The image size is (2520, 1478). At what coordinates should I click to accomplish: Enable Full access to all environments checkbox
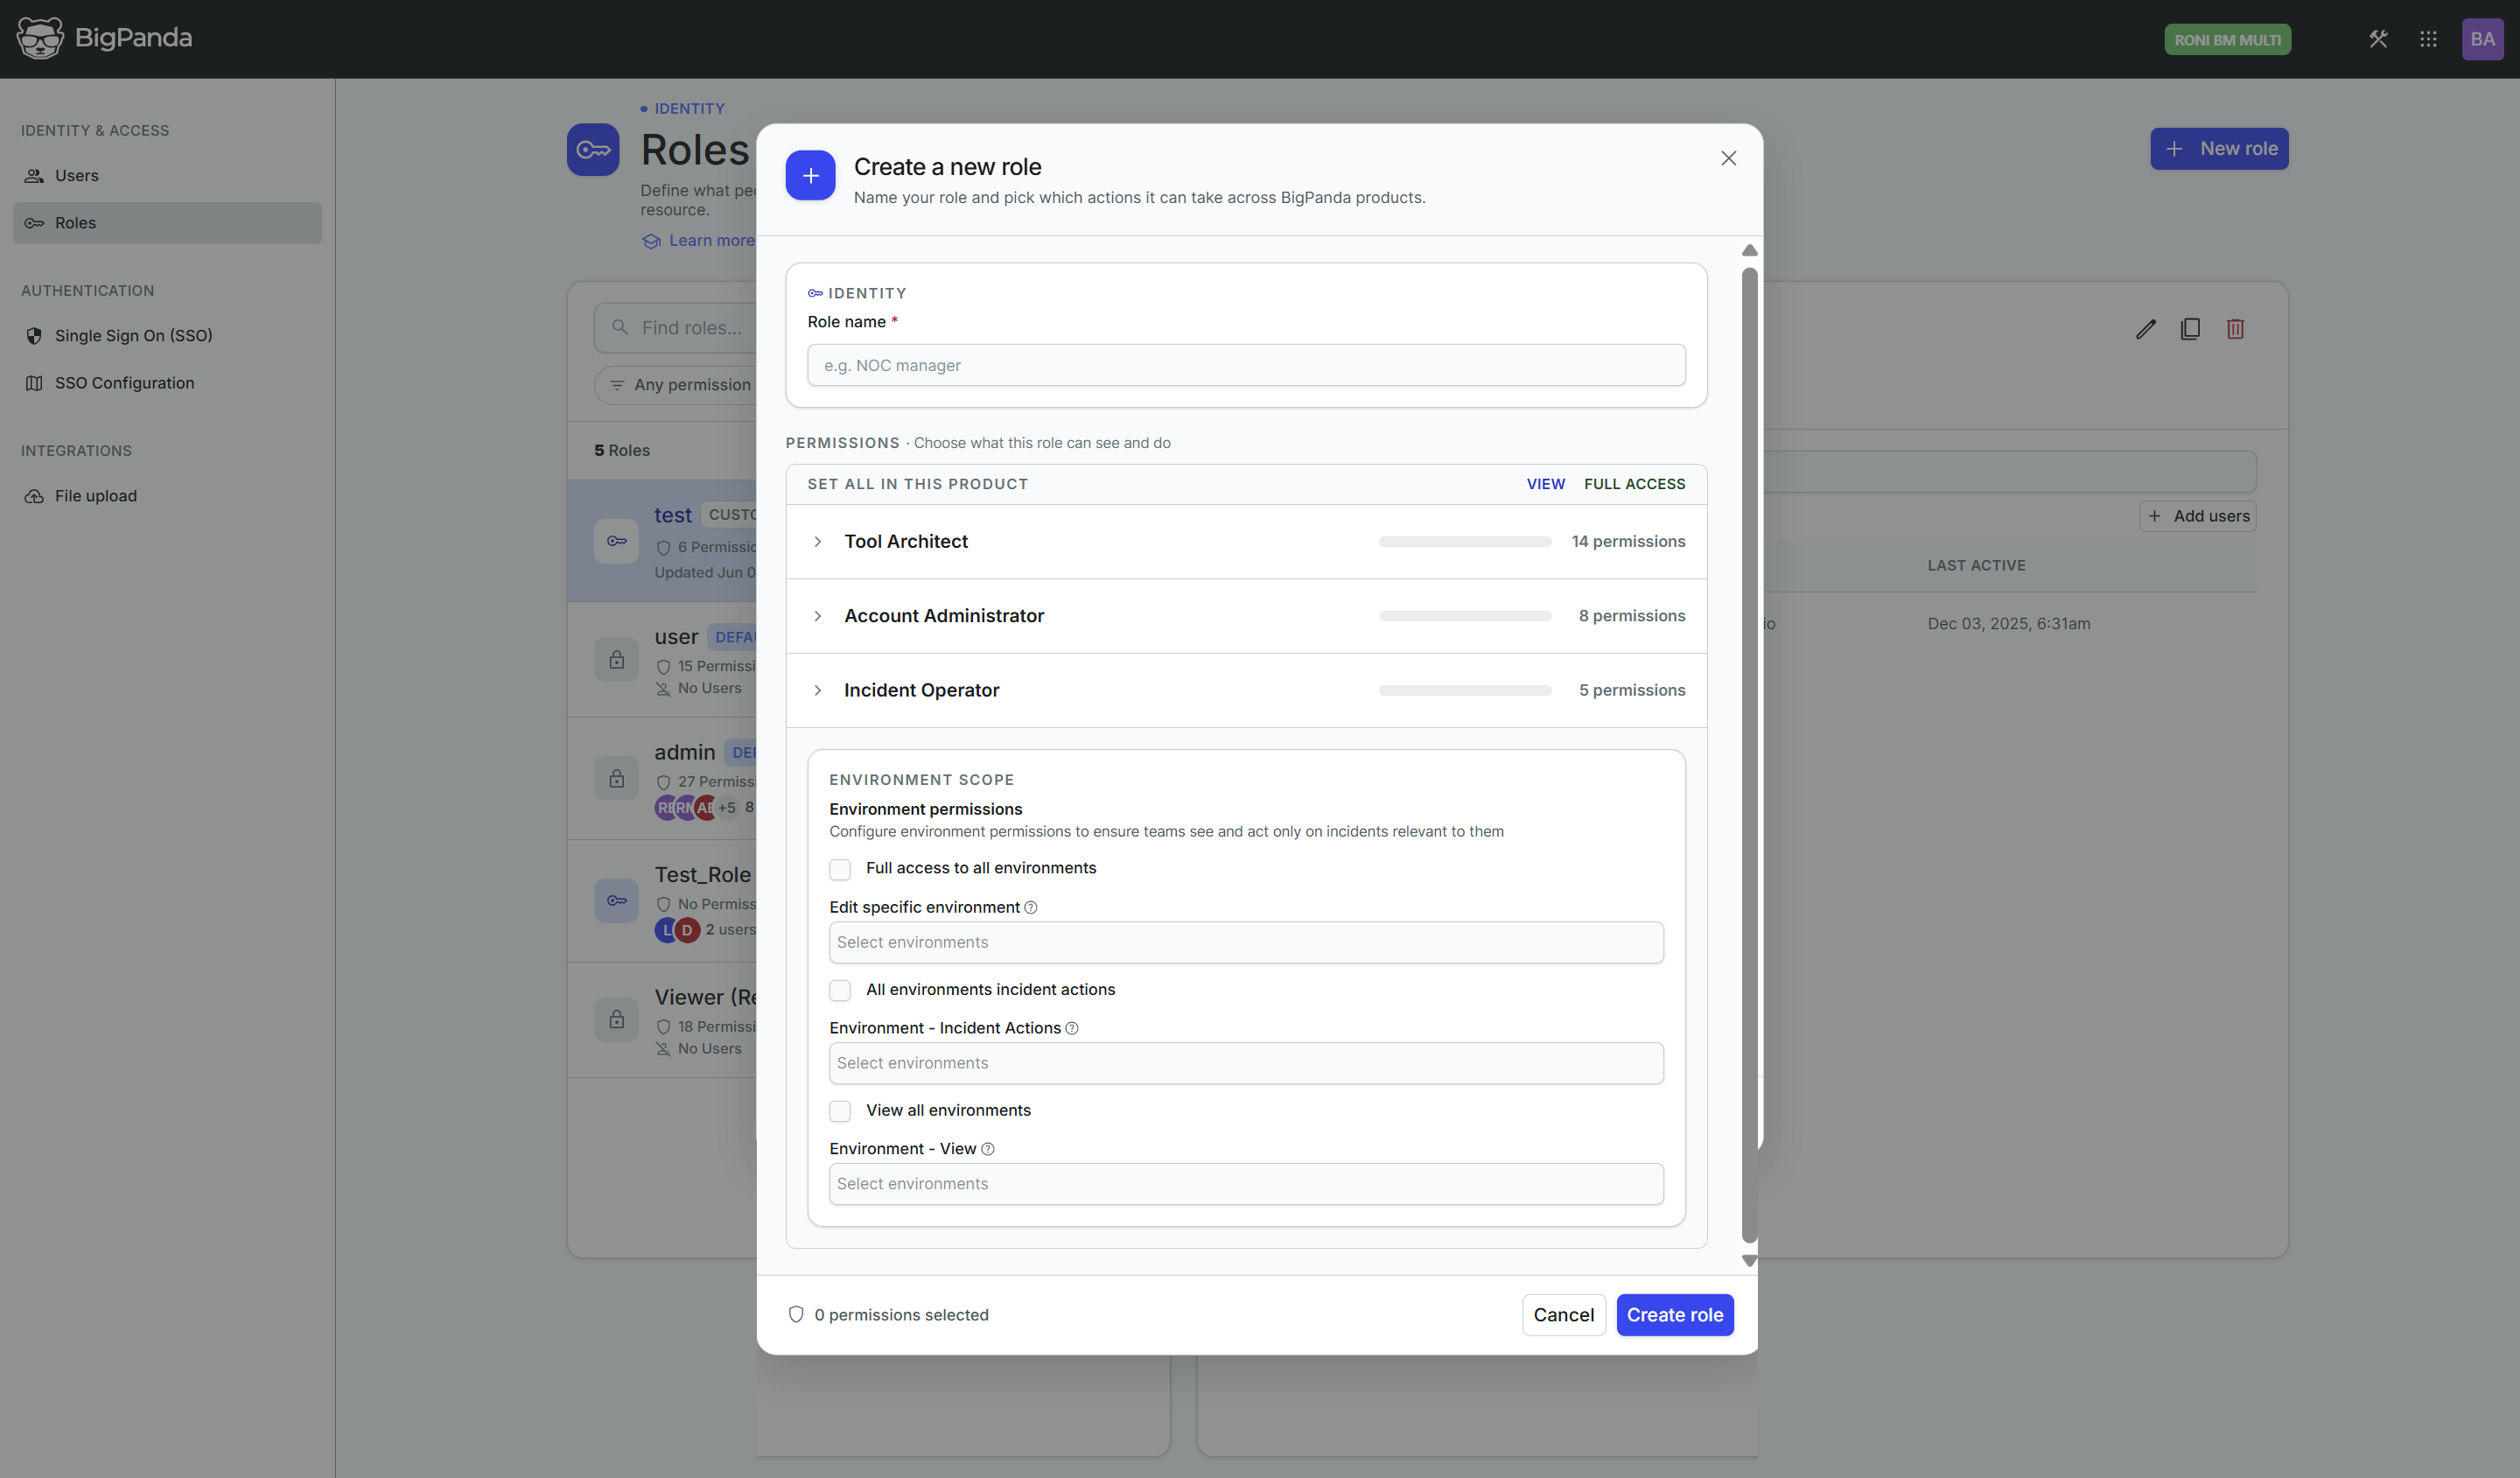[840, 869]
